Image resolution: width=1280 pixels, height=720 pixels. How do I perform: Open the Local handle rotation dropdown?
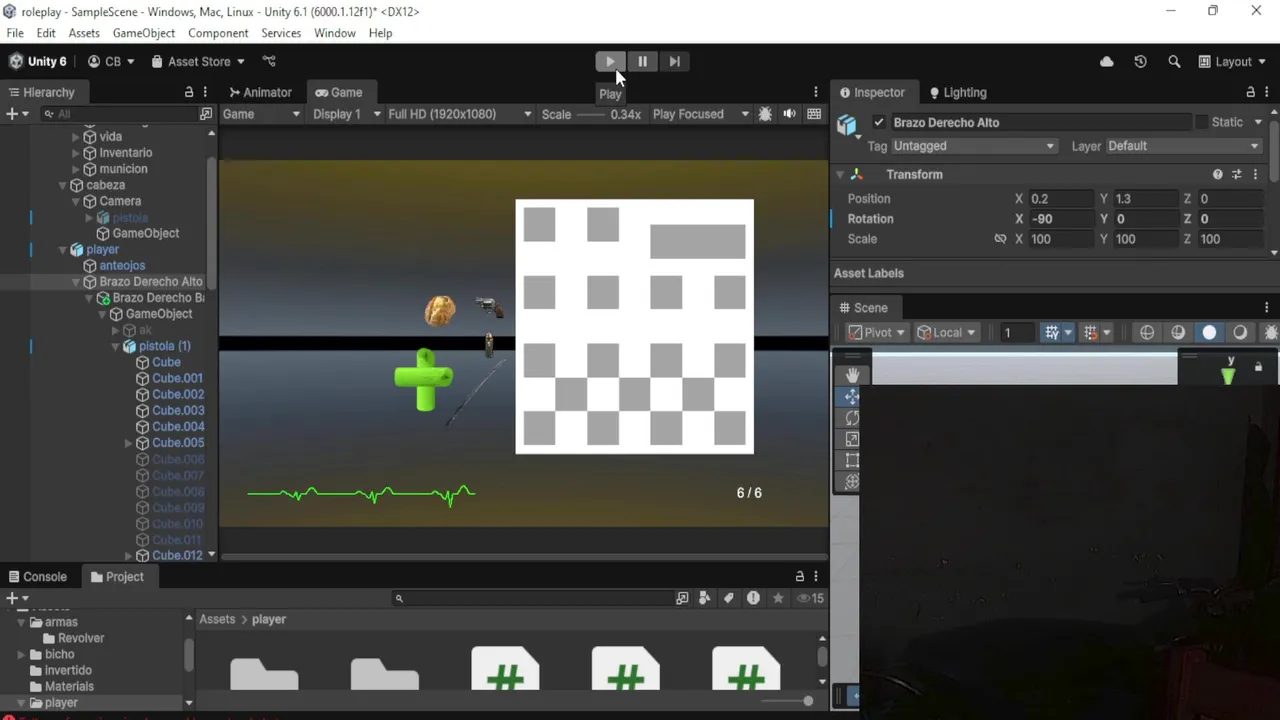[x=947, y=333]
